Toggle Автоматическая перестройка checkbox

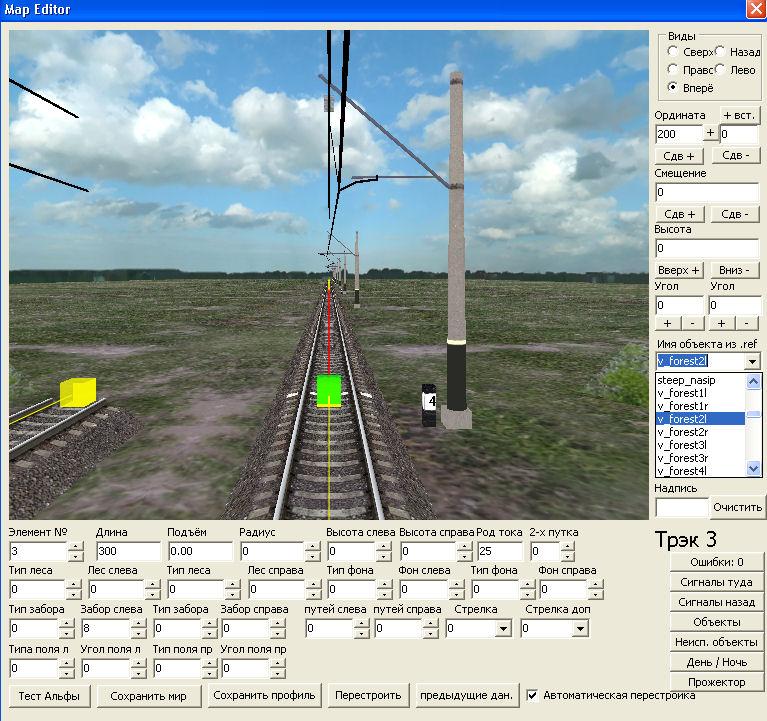click(533, 695)
